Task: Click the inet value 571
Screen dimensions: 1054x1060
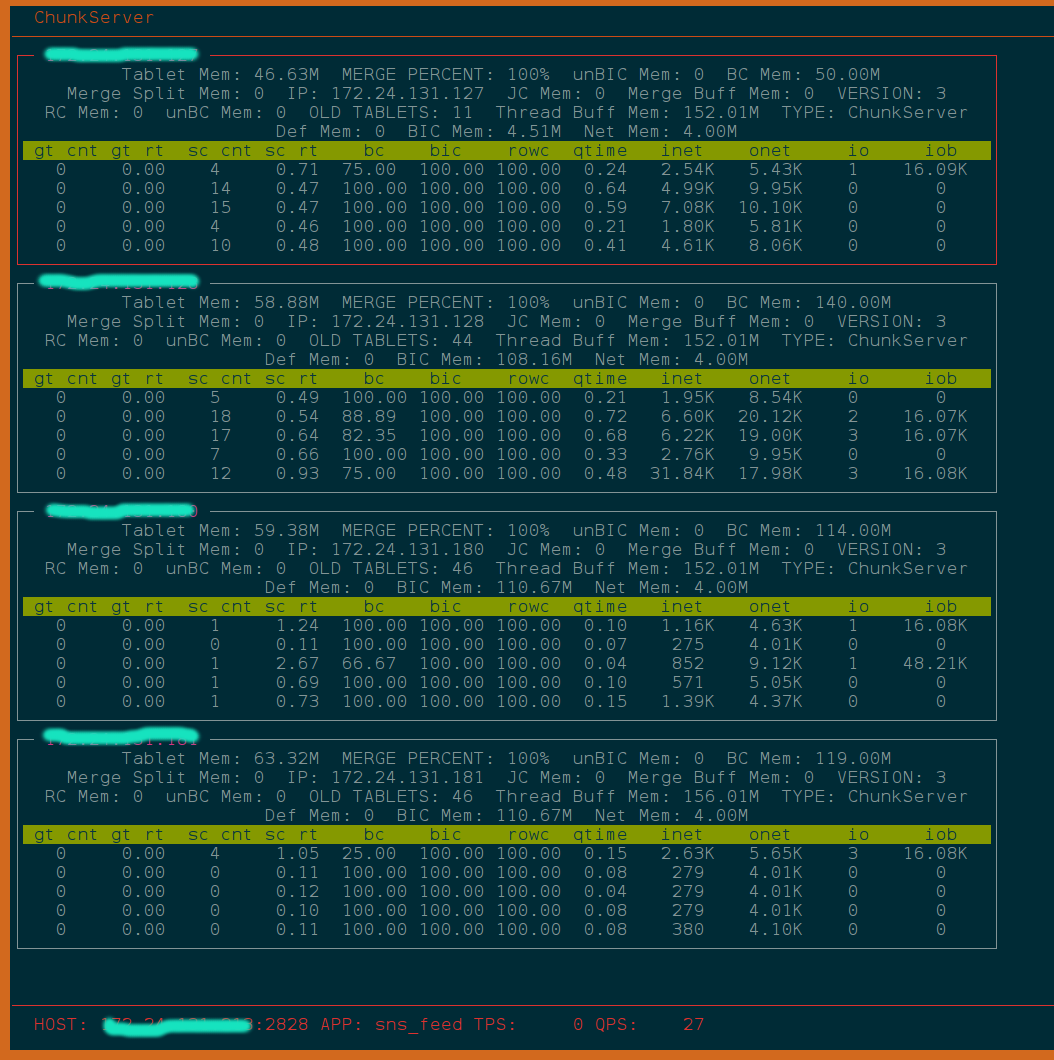Action: 688,682
